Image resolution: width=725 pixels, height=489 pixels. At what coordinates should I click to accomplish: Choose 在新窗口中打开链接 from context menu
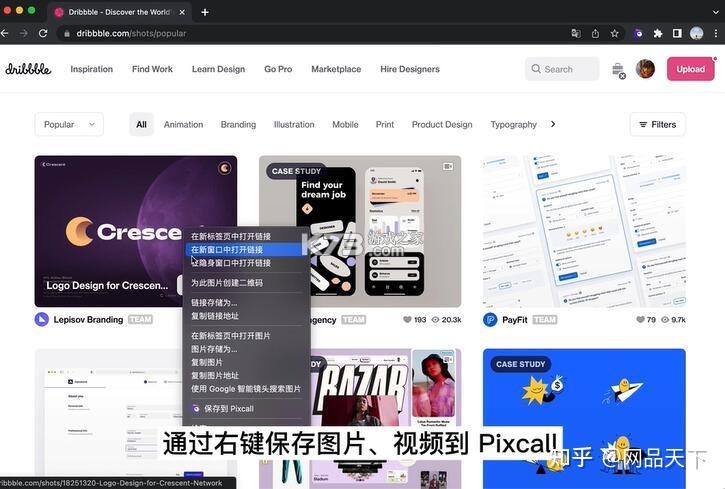(x=245, y=250)
